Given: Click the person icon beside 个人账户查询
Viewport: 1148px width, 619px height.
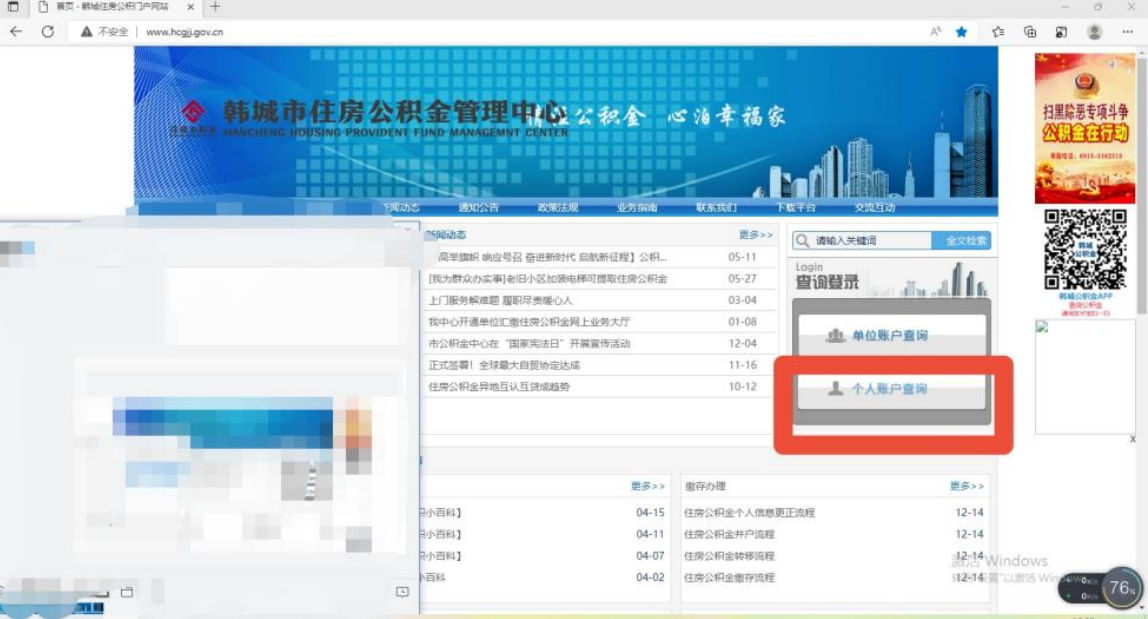Looking at the screenshot, I should (835, 388).
